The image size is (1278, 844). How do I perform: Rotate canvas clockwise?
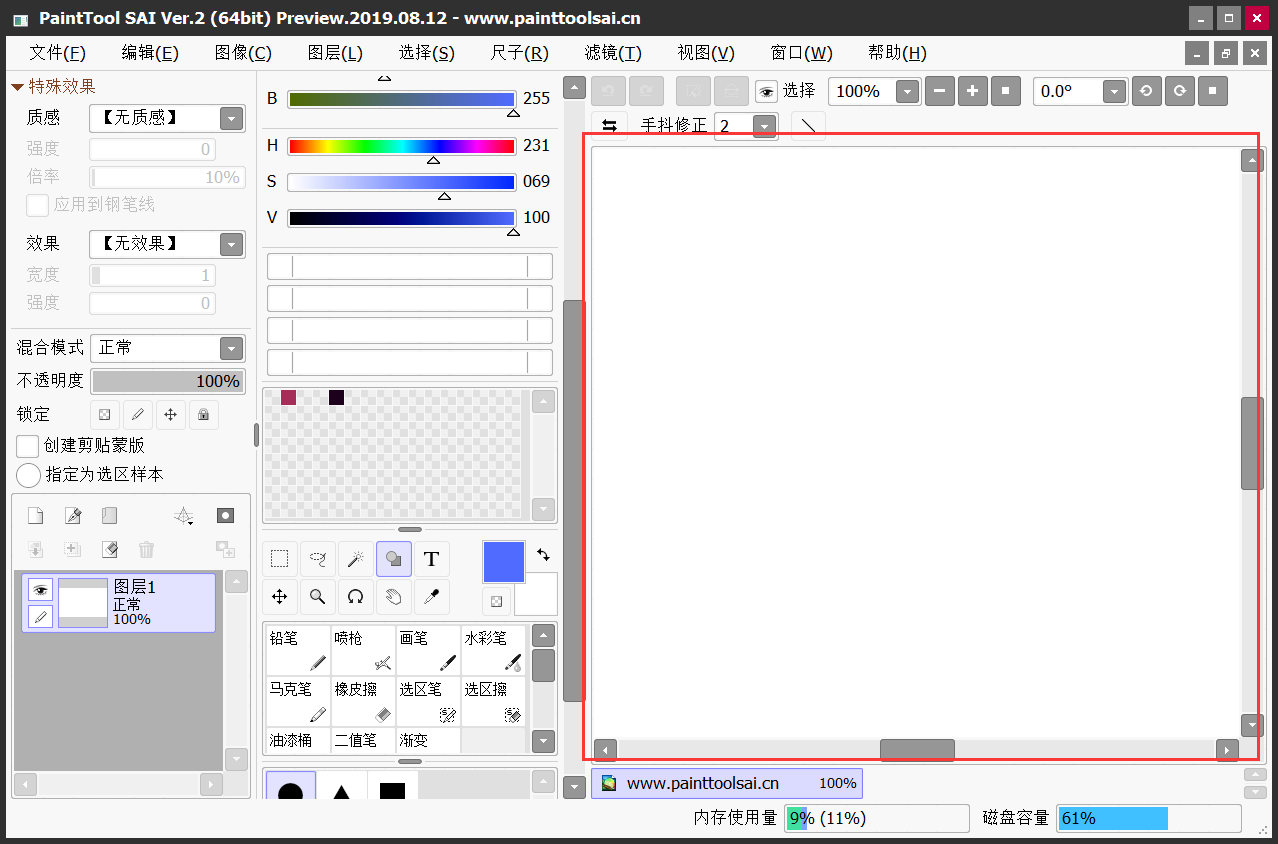click(x=1180, y=91)
